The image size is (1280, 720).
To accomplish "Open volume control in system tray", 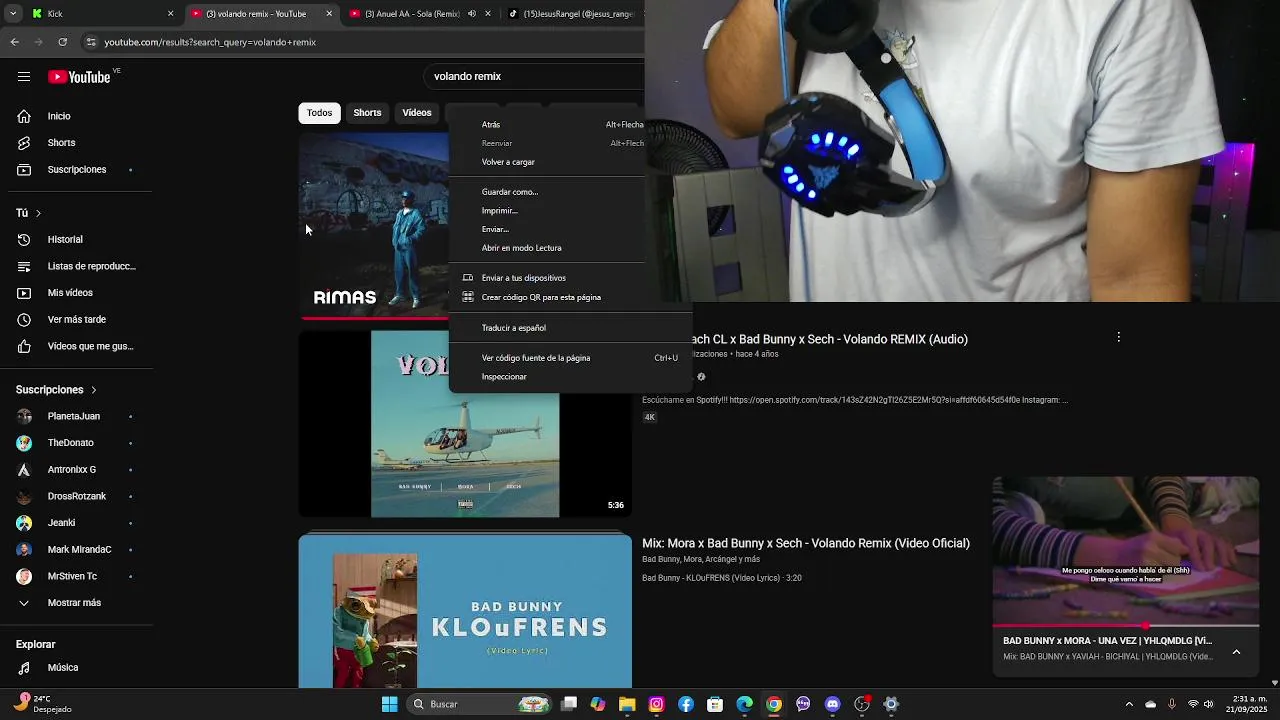I will pyautogui.click(x=1209, y=704).
